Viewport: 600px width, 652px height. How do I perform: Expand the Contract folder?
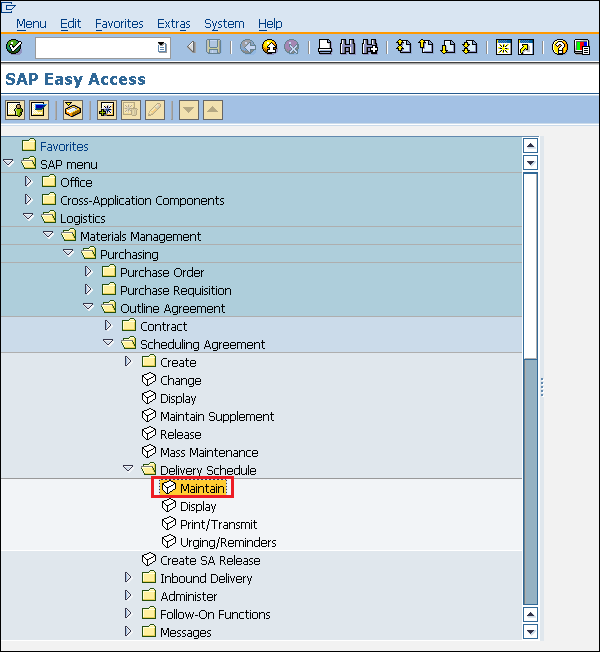pos(108,325)
